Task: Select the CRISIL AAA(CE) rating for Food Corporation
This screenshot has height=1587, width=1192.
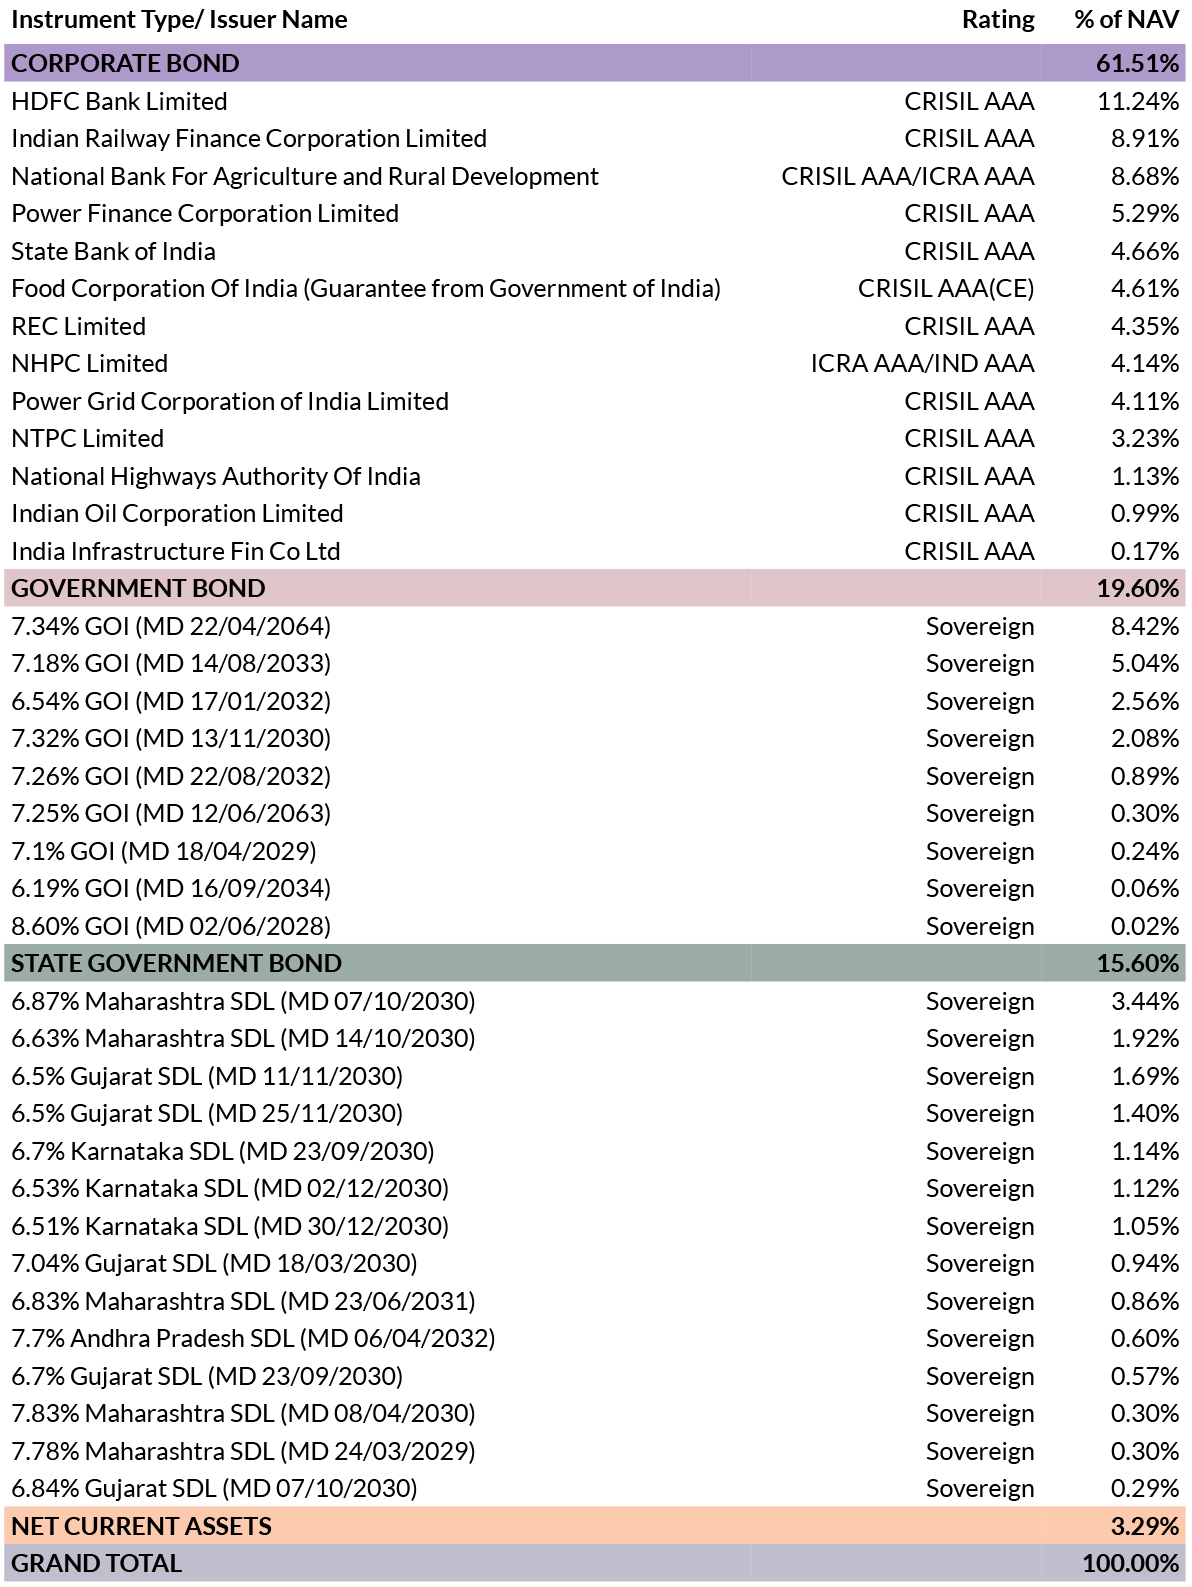Action: click(946, 289)
